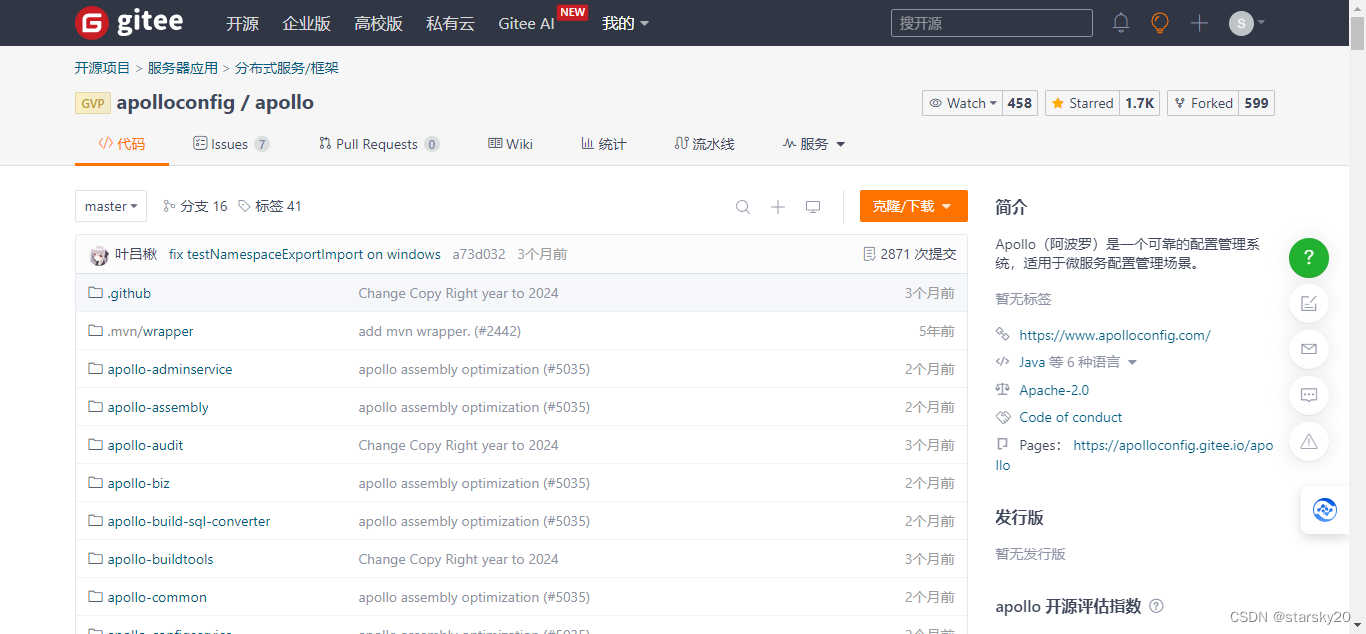Click the commit hash a73d032
This screenshot has width=1366, height=634.
coord(479,254)
